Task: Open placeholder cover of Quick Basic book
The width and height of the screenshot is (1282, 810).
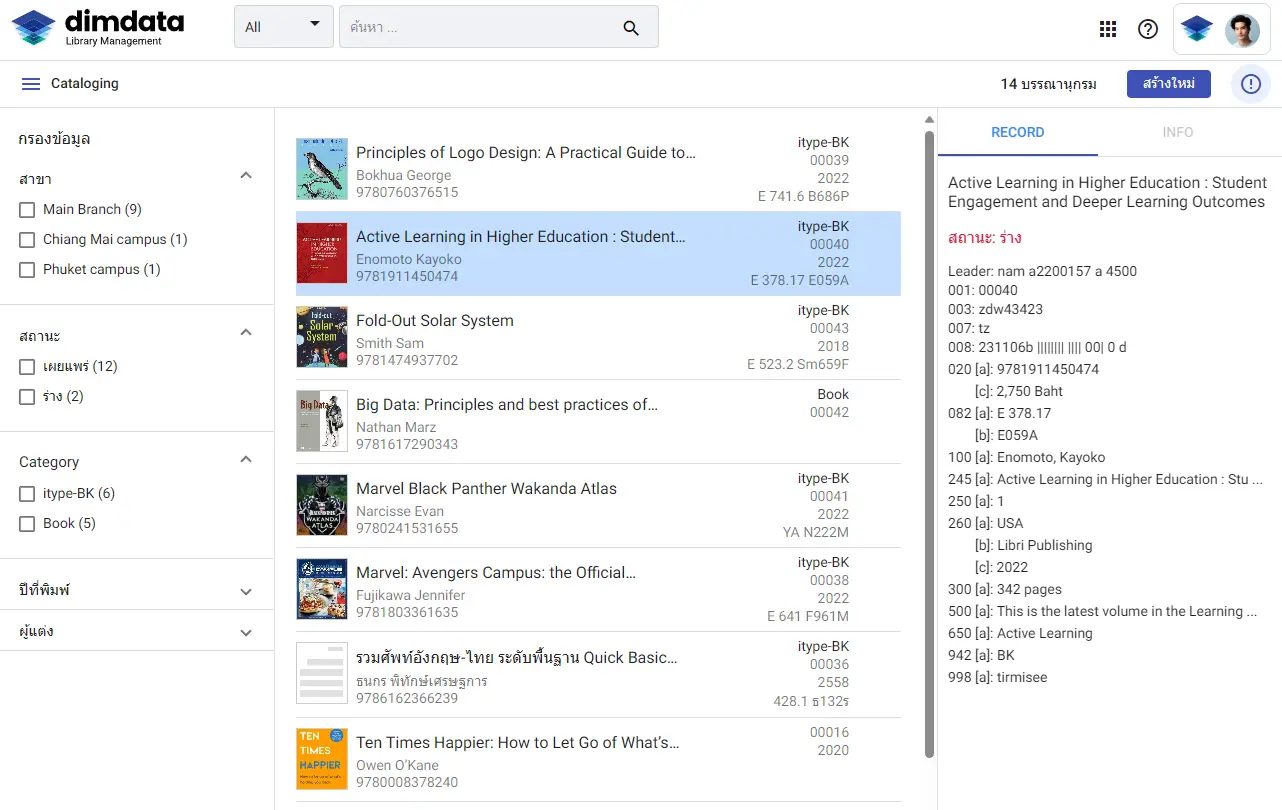Action: (x=322, y=673)
